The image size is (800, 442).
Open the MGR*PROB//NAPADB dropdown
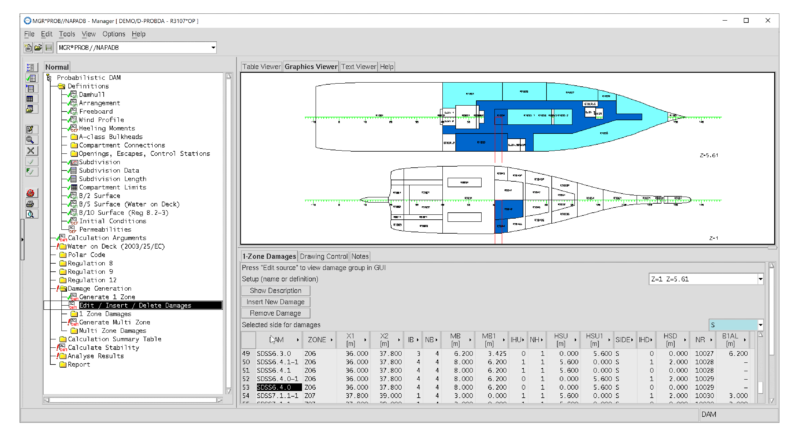coord(213,47)
